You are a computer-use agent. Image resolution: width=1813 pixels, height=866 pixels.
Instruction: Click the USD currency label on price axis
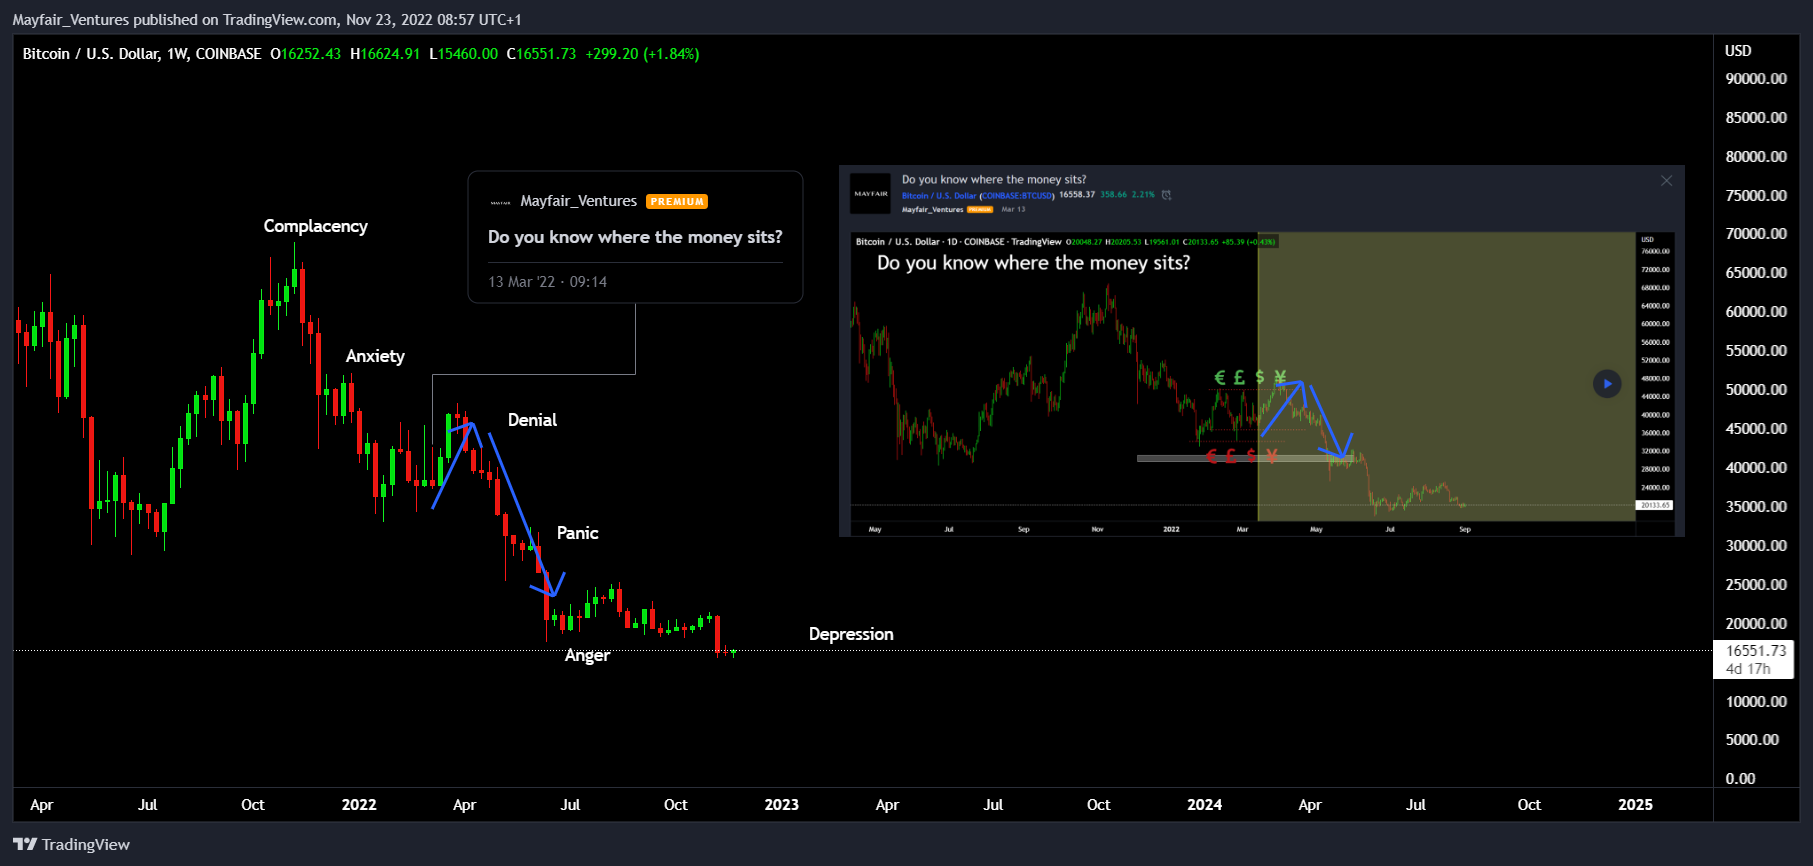pyautogui.click(x=1738, y=51)
